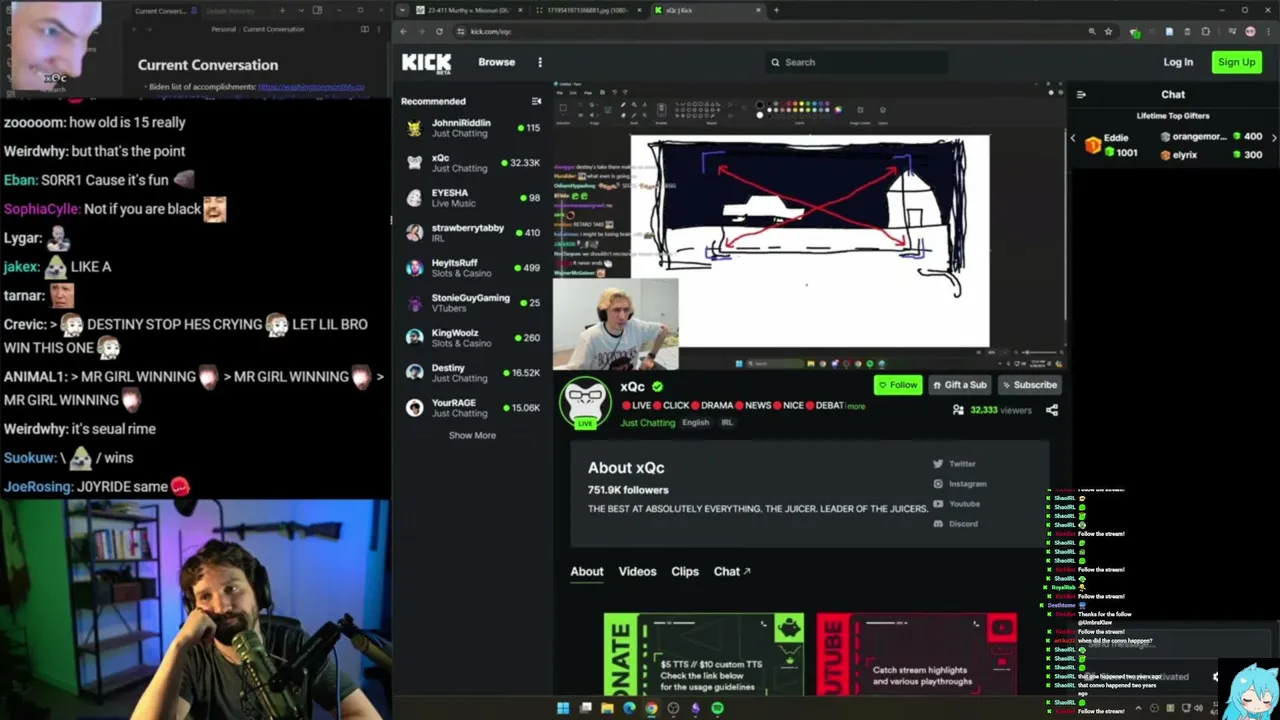Bookmark this page with the star icon

click(x=1108, y=31)
